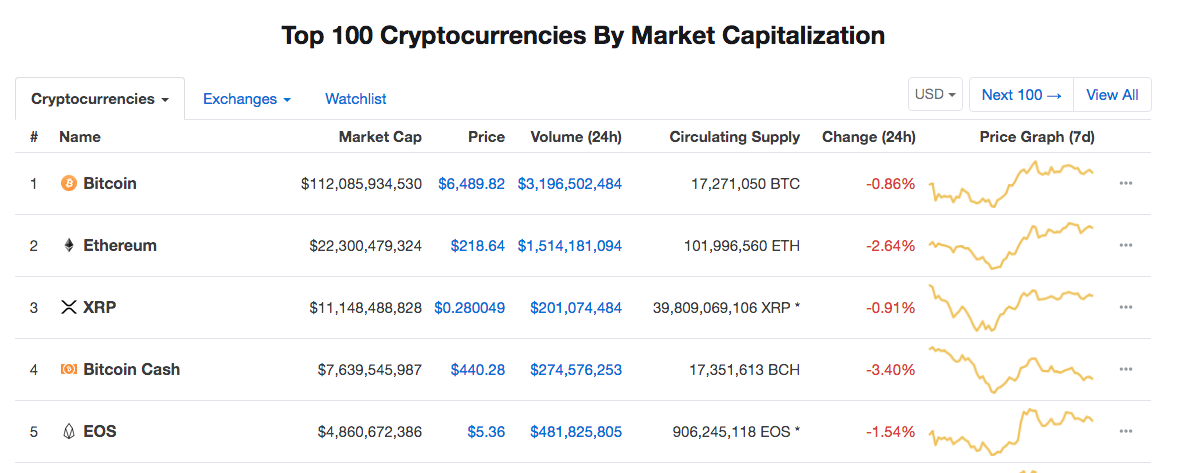Click the EOS logo icon

[69, 431]
